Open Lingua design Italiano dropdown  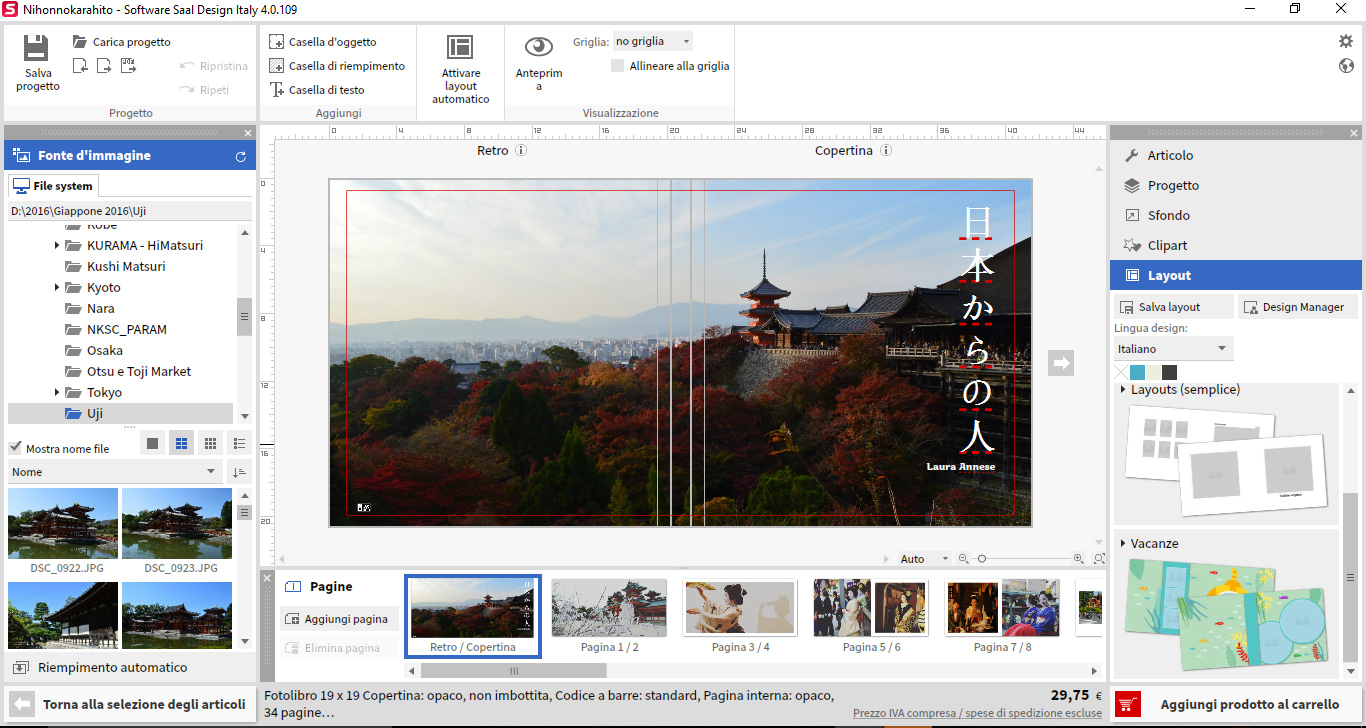[1173, 349]
